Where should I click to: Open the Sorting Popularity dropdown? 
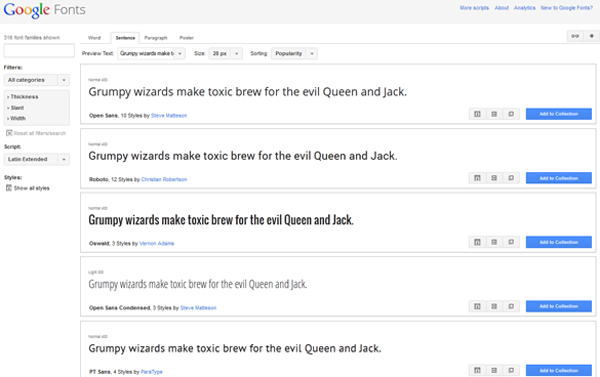click(294, 54)
